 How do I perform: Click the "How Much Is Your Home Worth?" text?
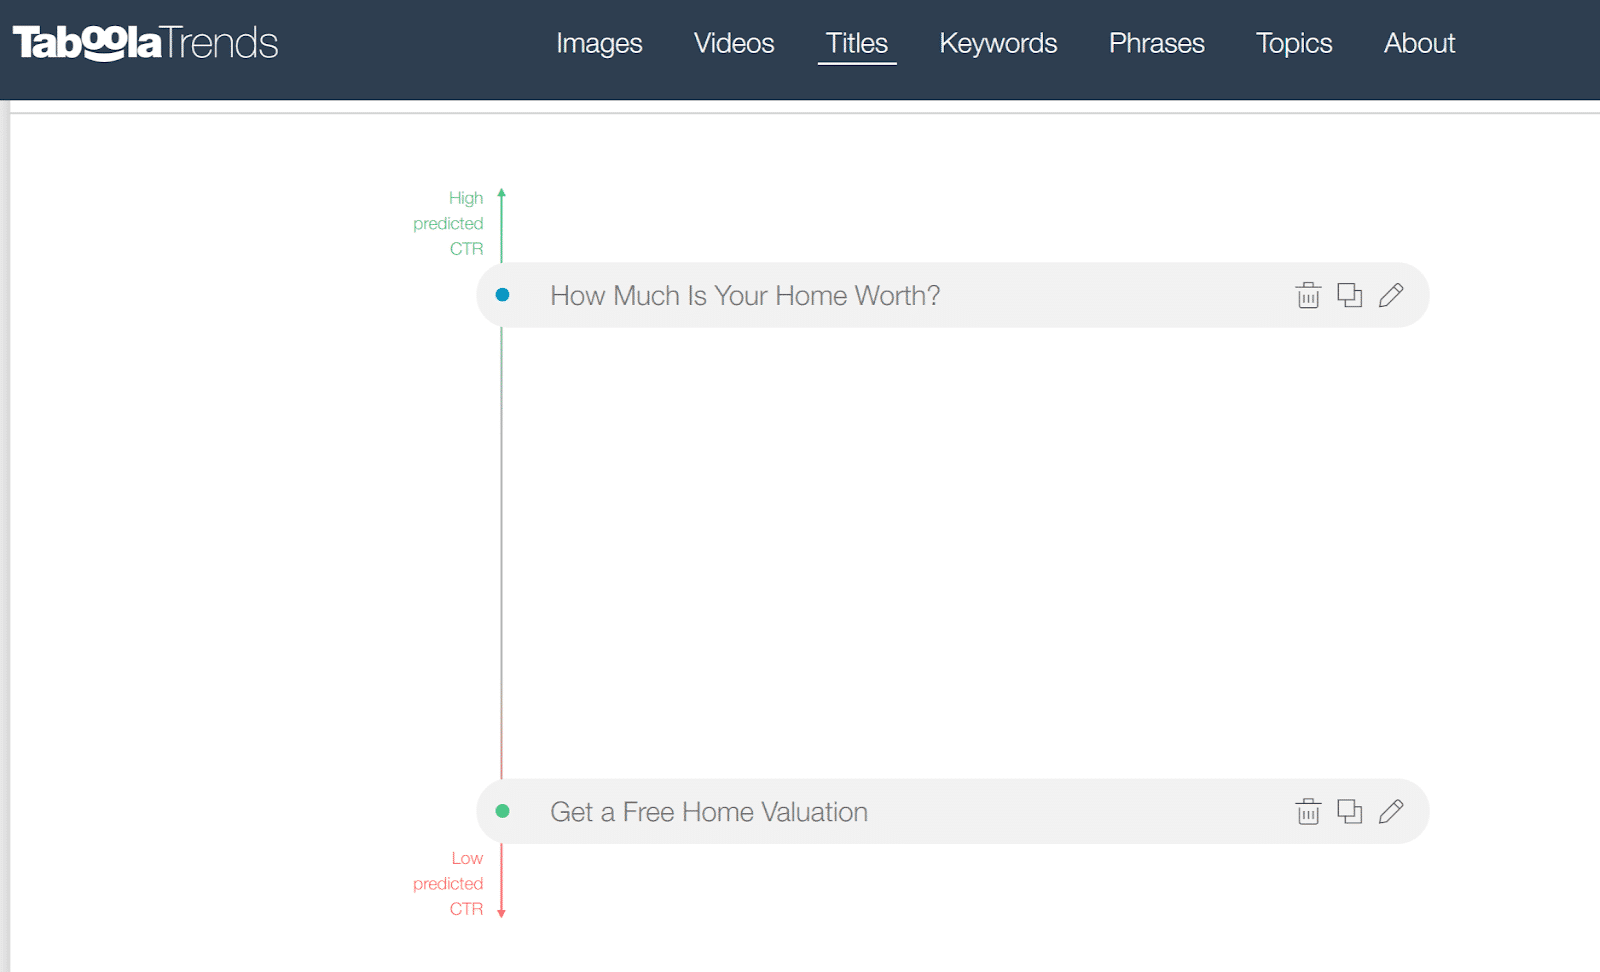pyautogui.click(x=745, y=296)
